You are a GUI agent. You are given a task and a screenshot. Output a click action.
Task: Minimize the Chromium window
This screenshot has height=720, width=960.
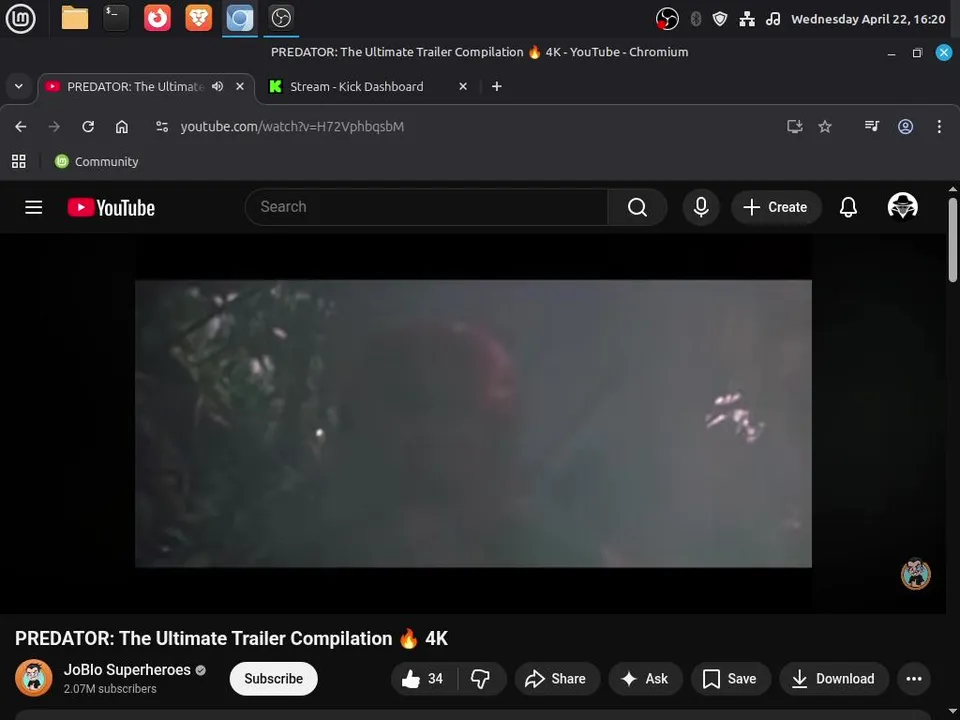(x=891, y=53)
